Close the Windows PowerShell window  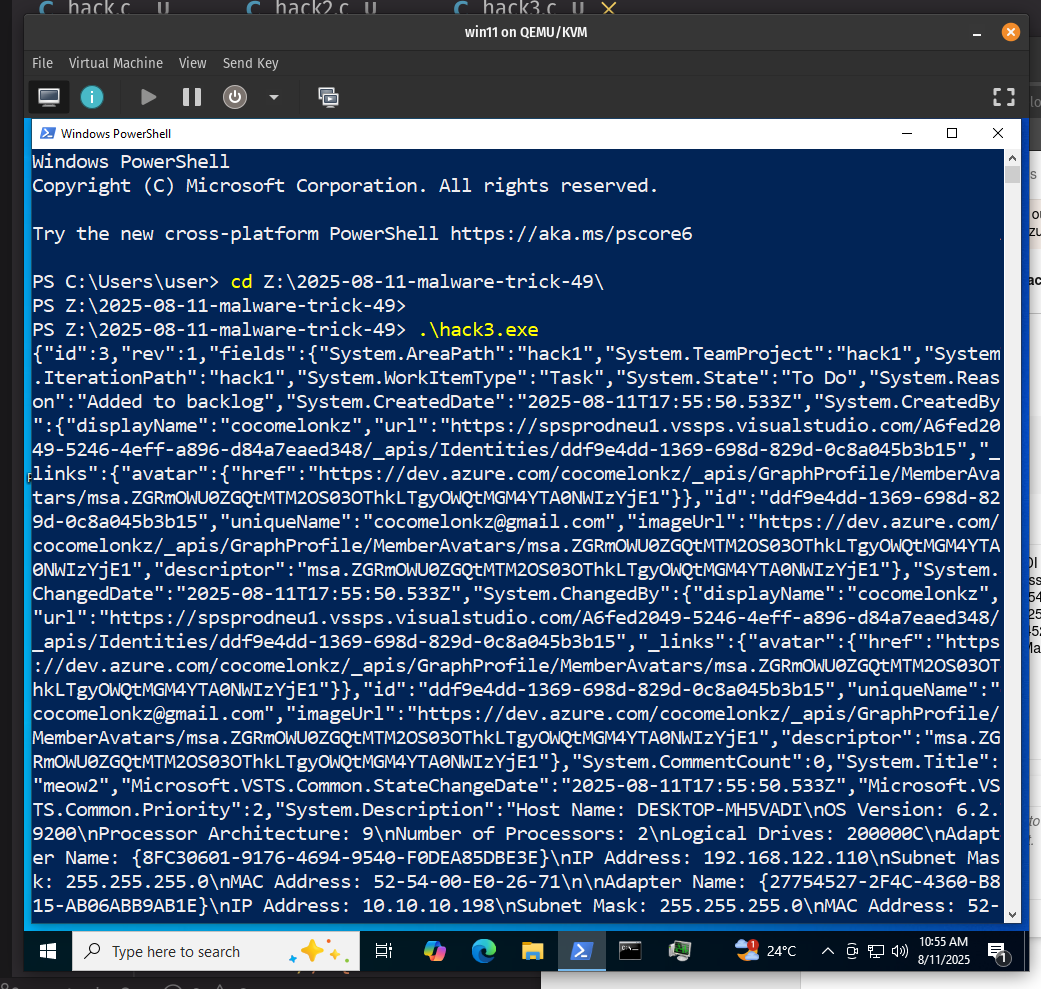point(997,133)
